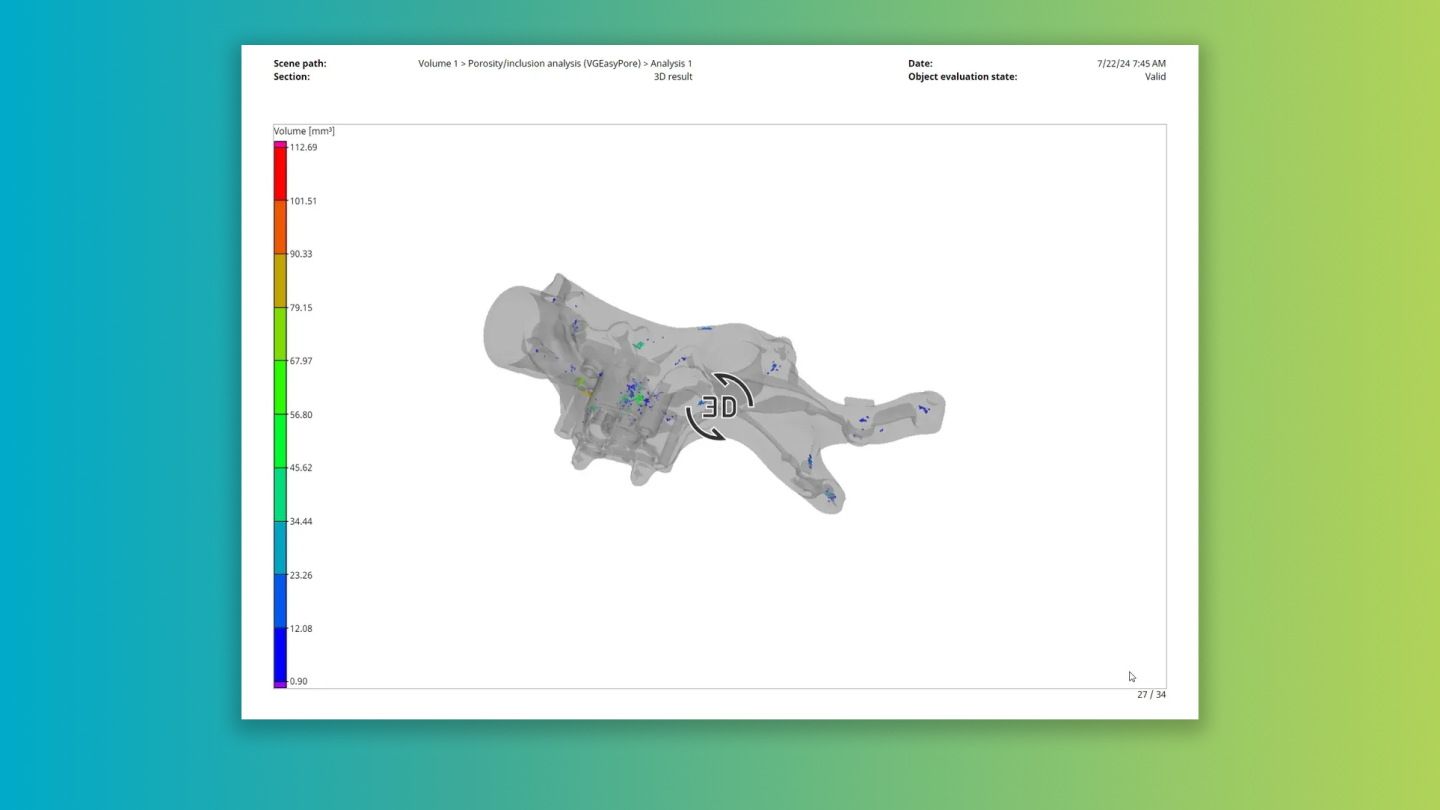The height and width of the screenshot is (810, 1440).
Task: Select the page number "27 / 34"
Action: pyautogui.click(x=1151, y=694)
